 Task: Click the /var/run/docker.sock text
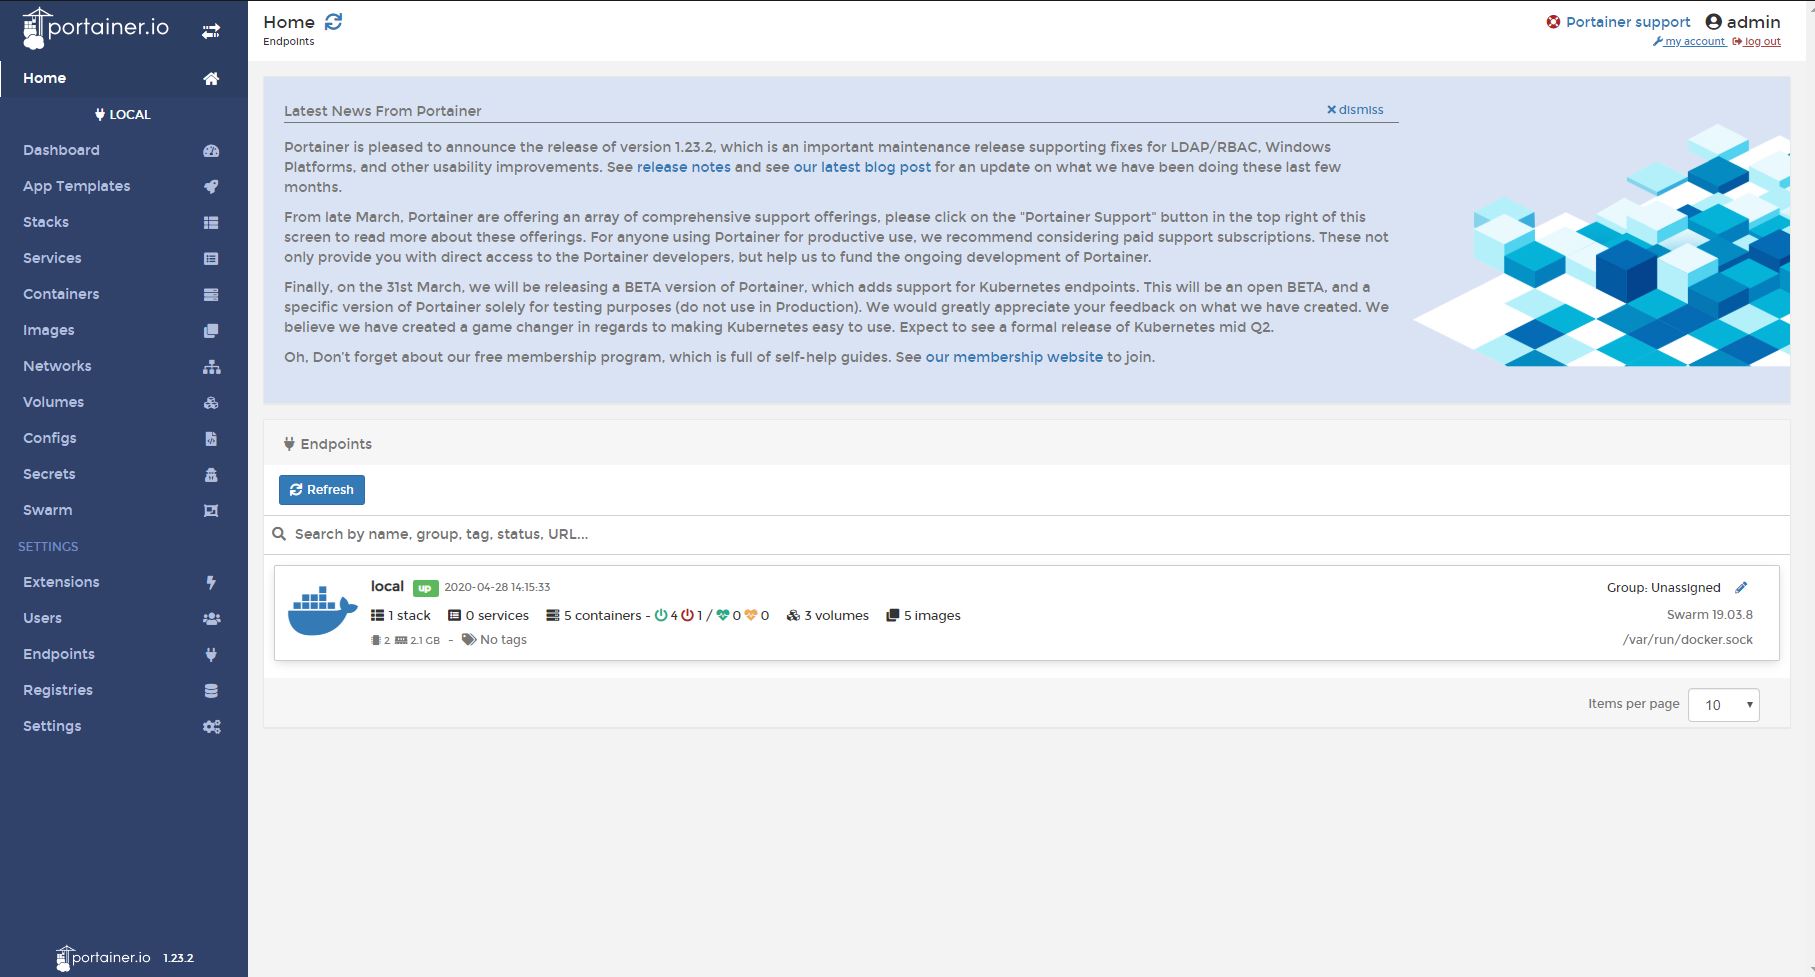pos(1688,640)
